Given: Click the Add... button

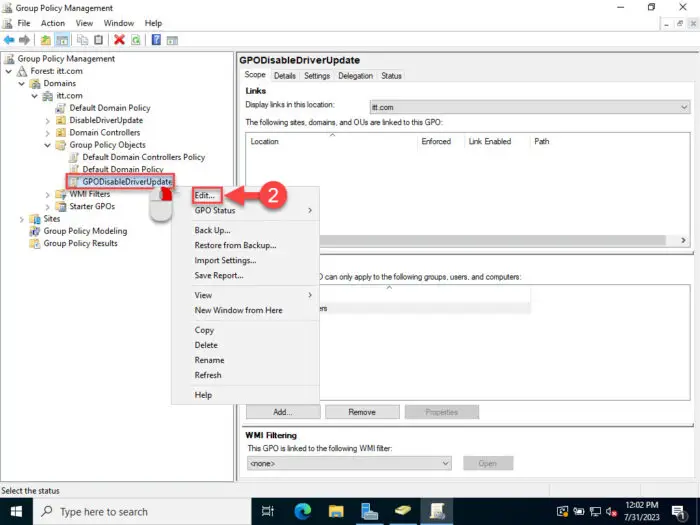Looking at the screenshot, I should pos(283,412).
